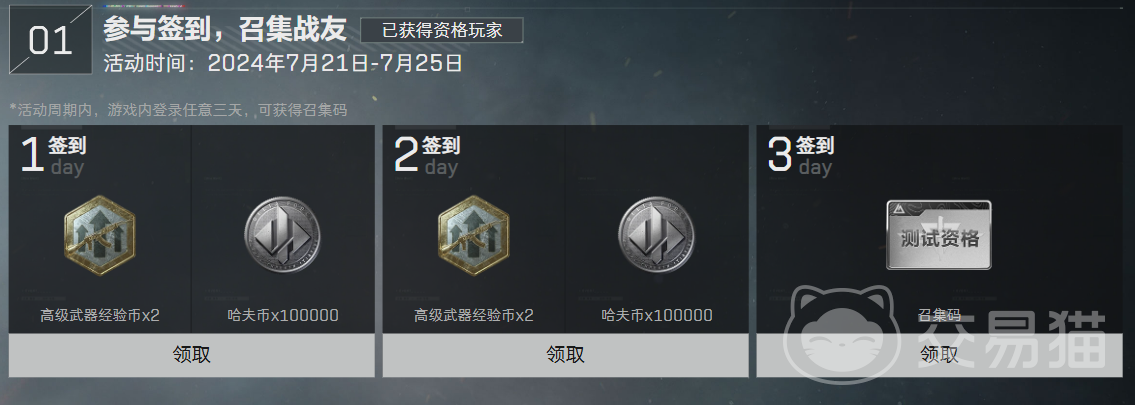Click the 测试资格 ticket card icon
Image resolution: width=1135 pixels, height=405 pixels.
(939, 235)
